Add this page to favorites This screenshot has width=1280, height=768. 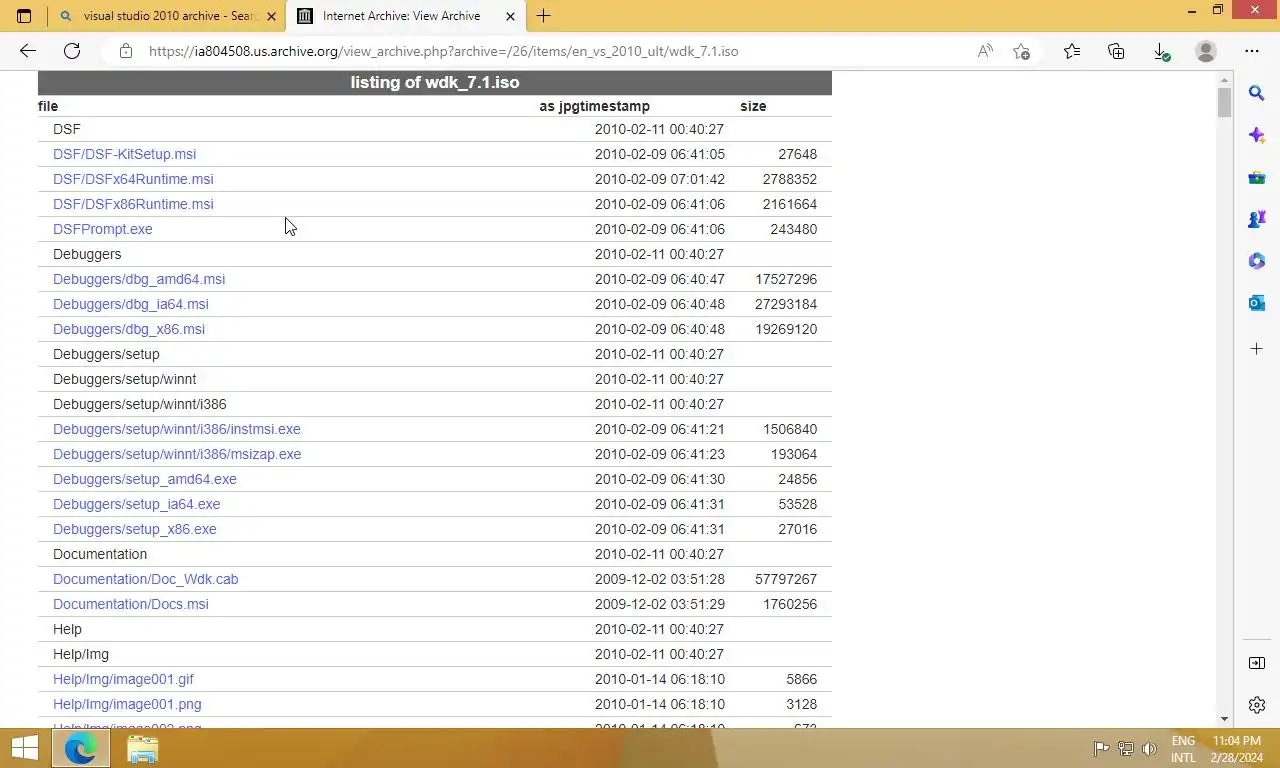(1021, 51)
